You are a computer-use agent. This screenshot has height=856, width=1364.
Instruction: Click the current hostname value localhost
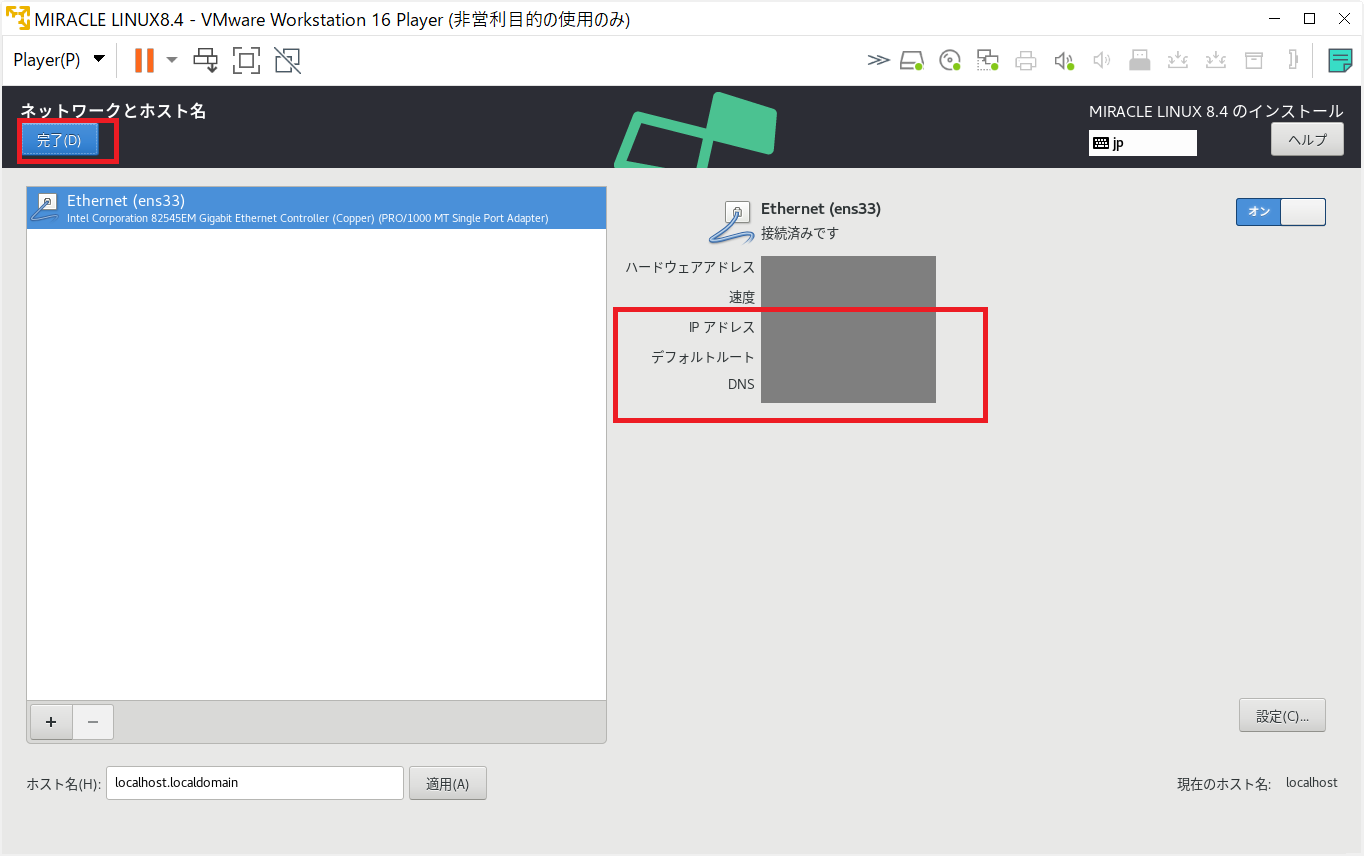pyautogui.click(x=1311, y=783)
